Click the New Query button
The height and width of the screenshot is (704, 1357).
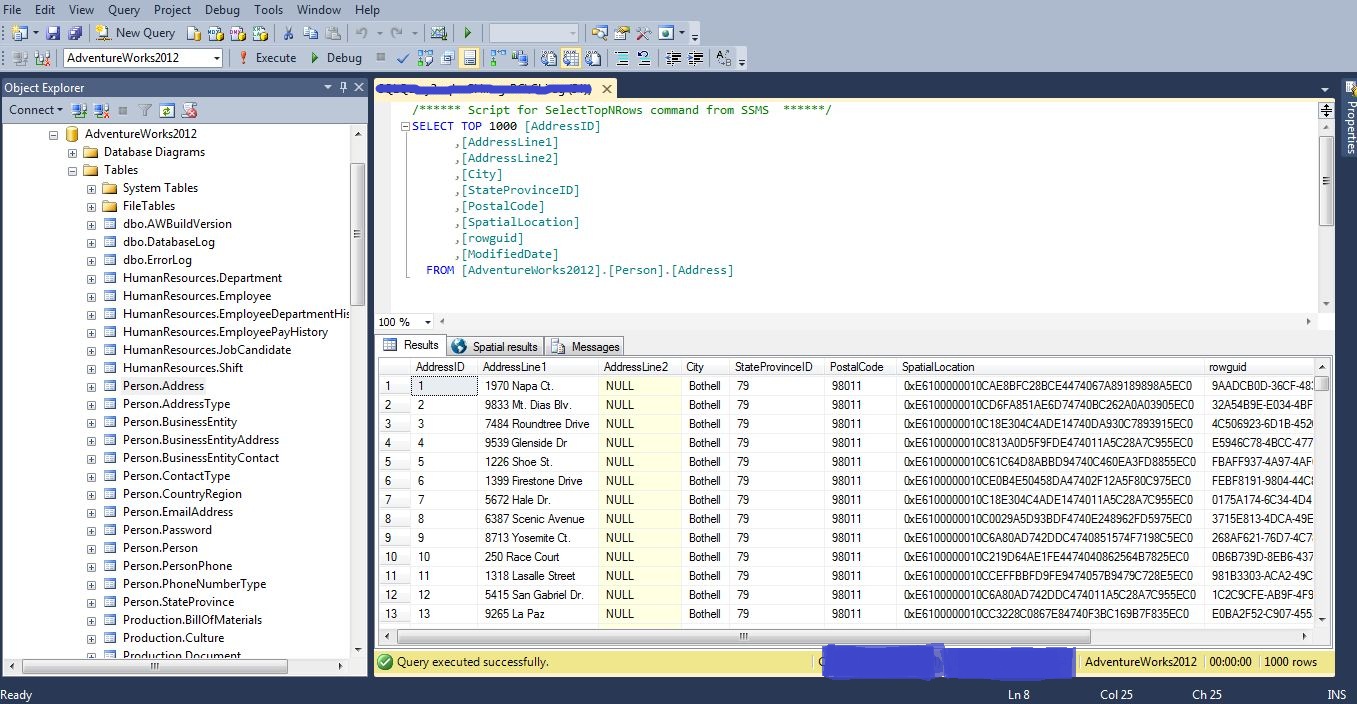pyautogui.click(x=135, y=33)
